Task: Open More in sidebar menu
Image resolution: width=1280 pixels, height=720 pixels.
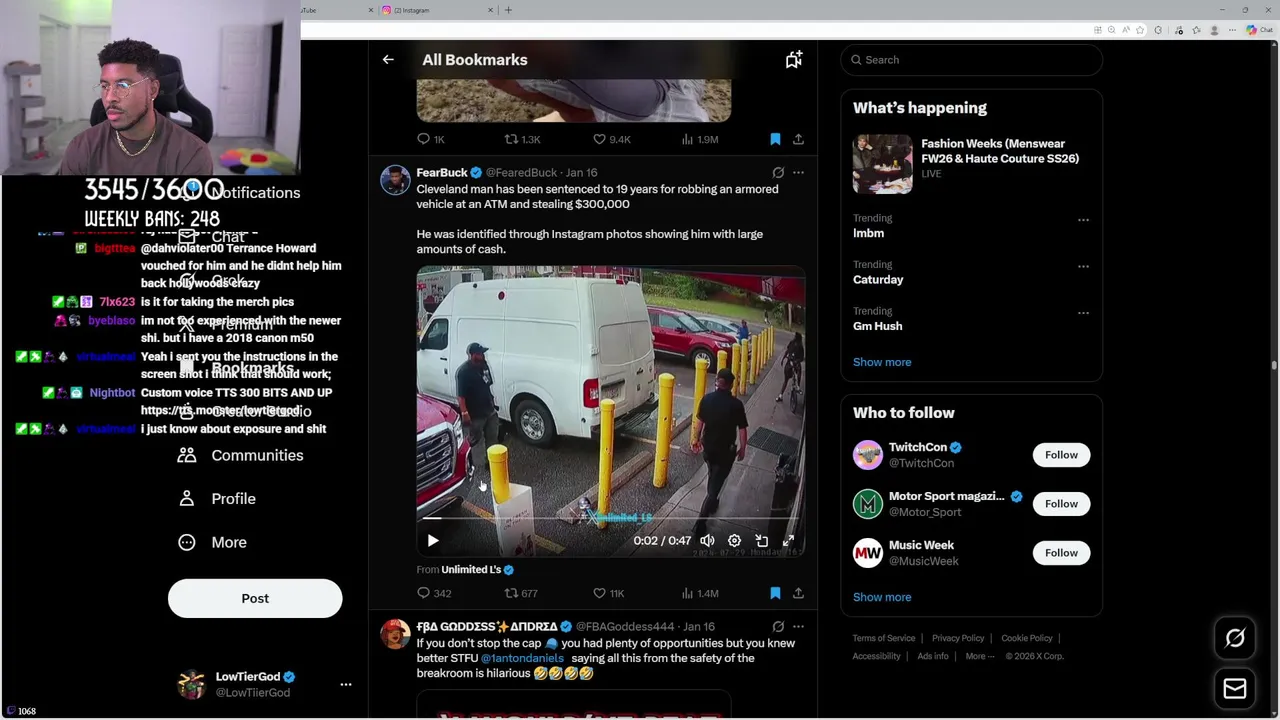Action: (212, 542)
